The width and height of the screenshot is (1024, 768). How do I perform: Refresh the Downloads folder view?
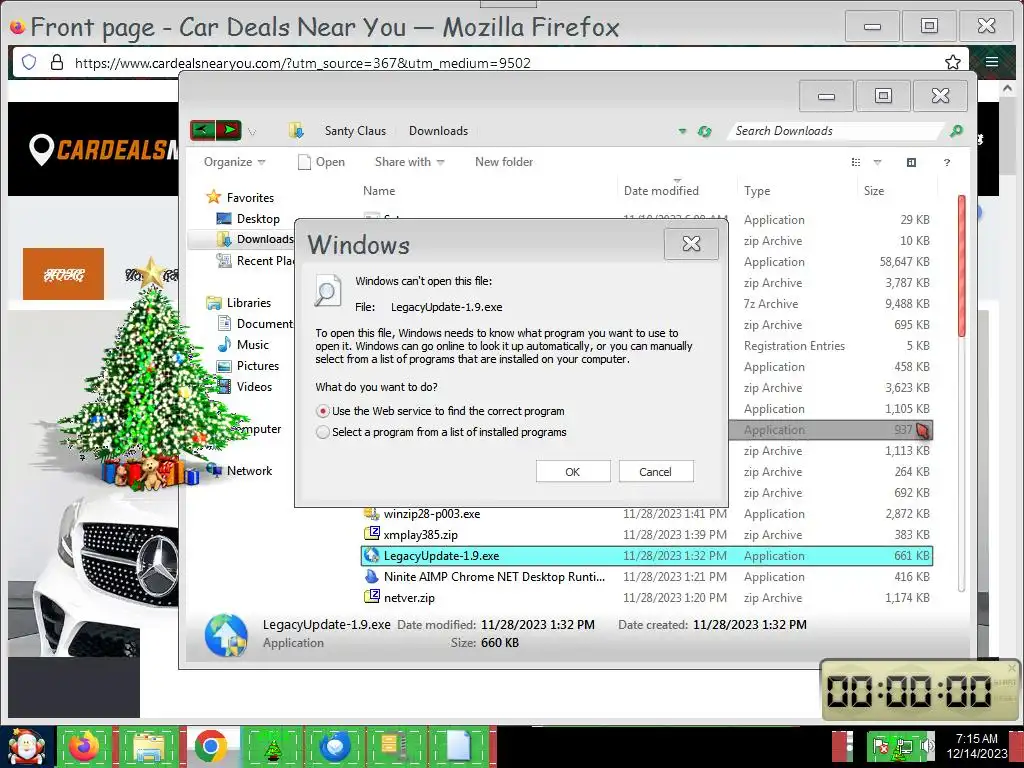pos(704,131)
